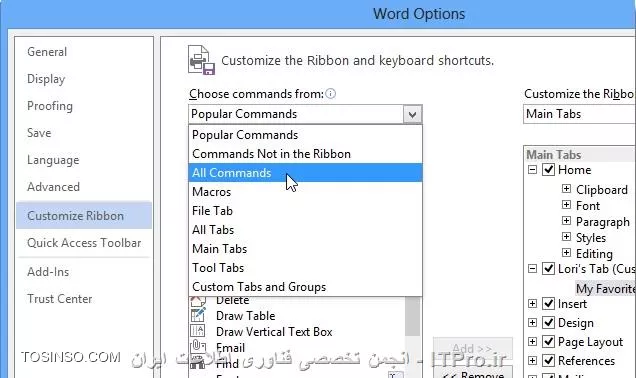
Task: Select Custom Tabs and Groups
Action: [305, 287]
